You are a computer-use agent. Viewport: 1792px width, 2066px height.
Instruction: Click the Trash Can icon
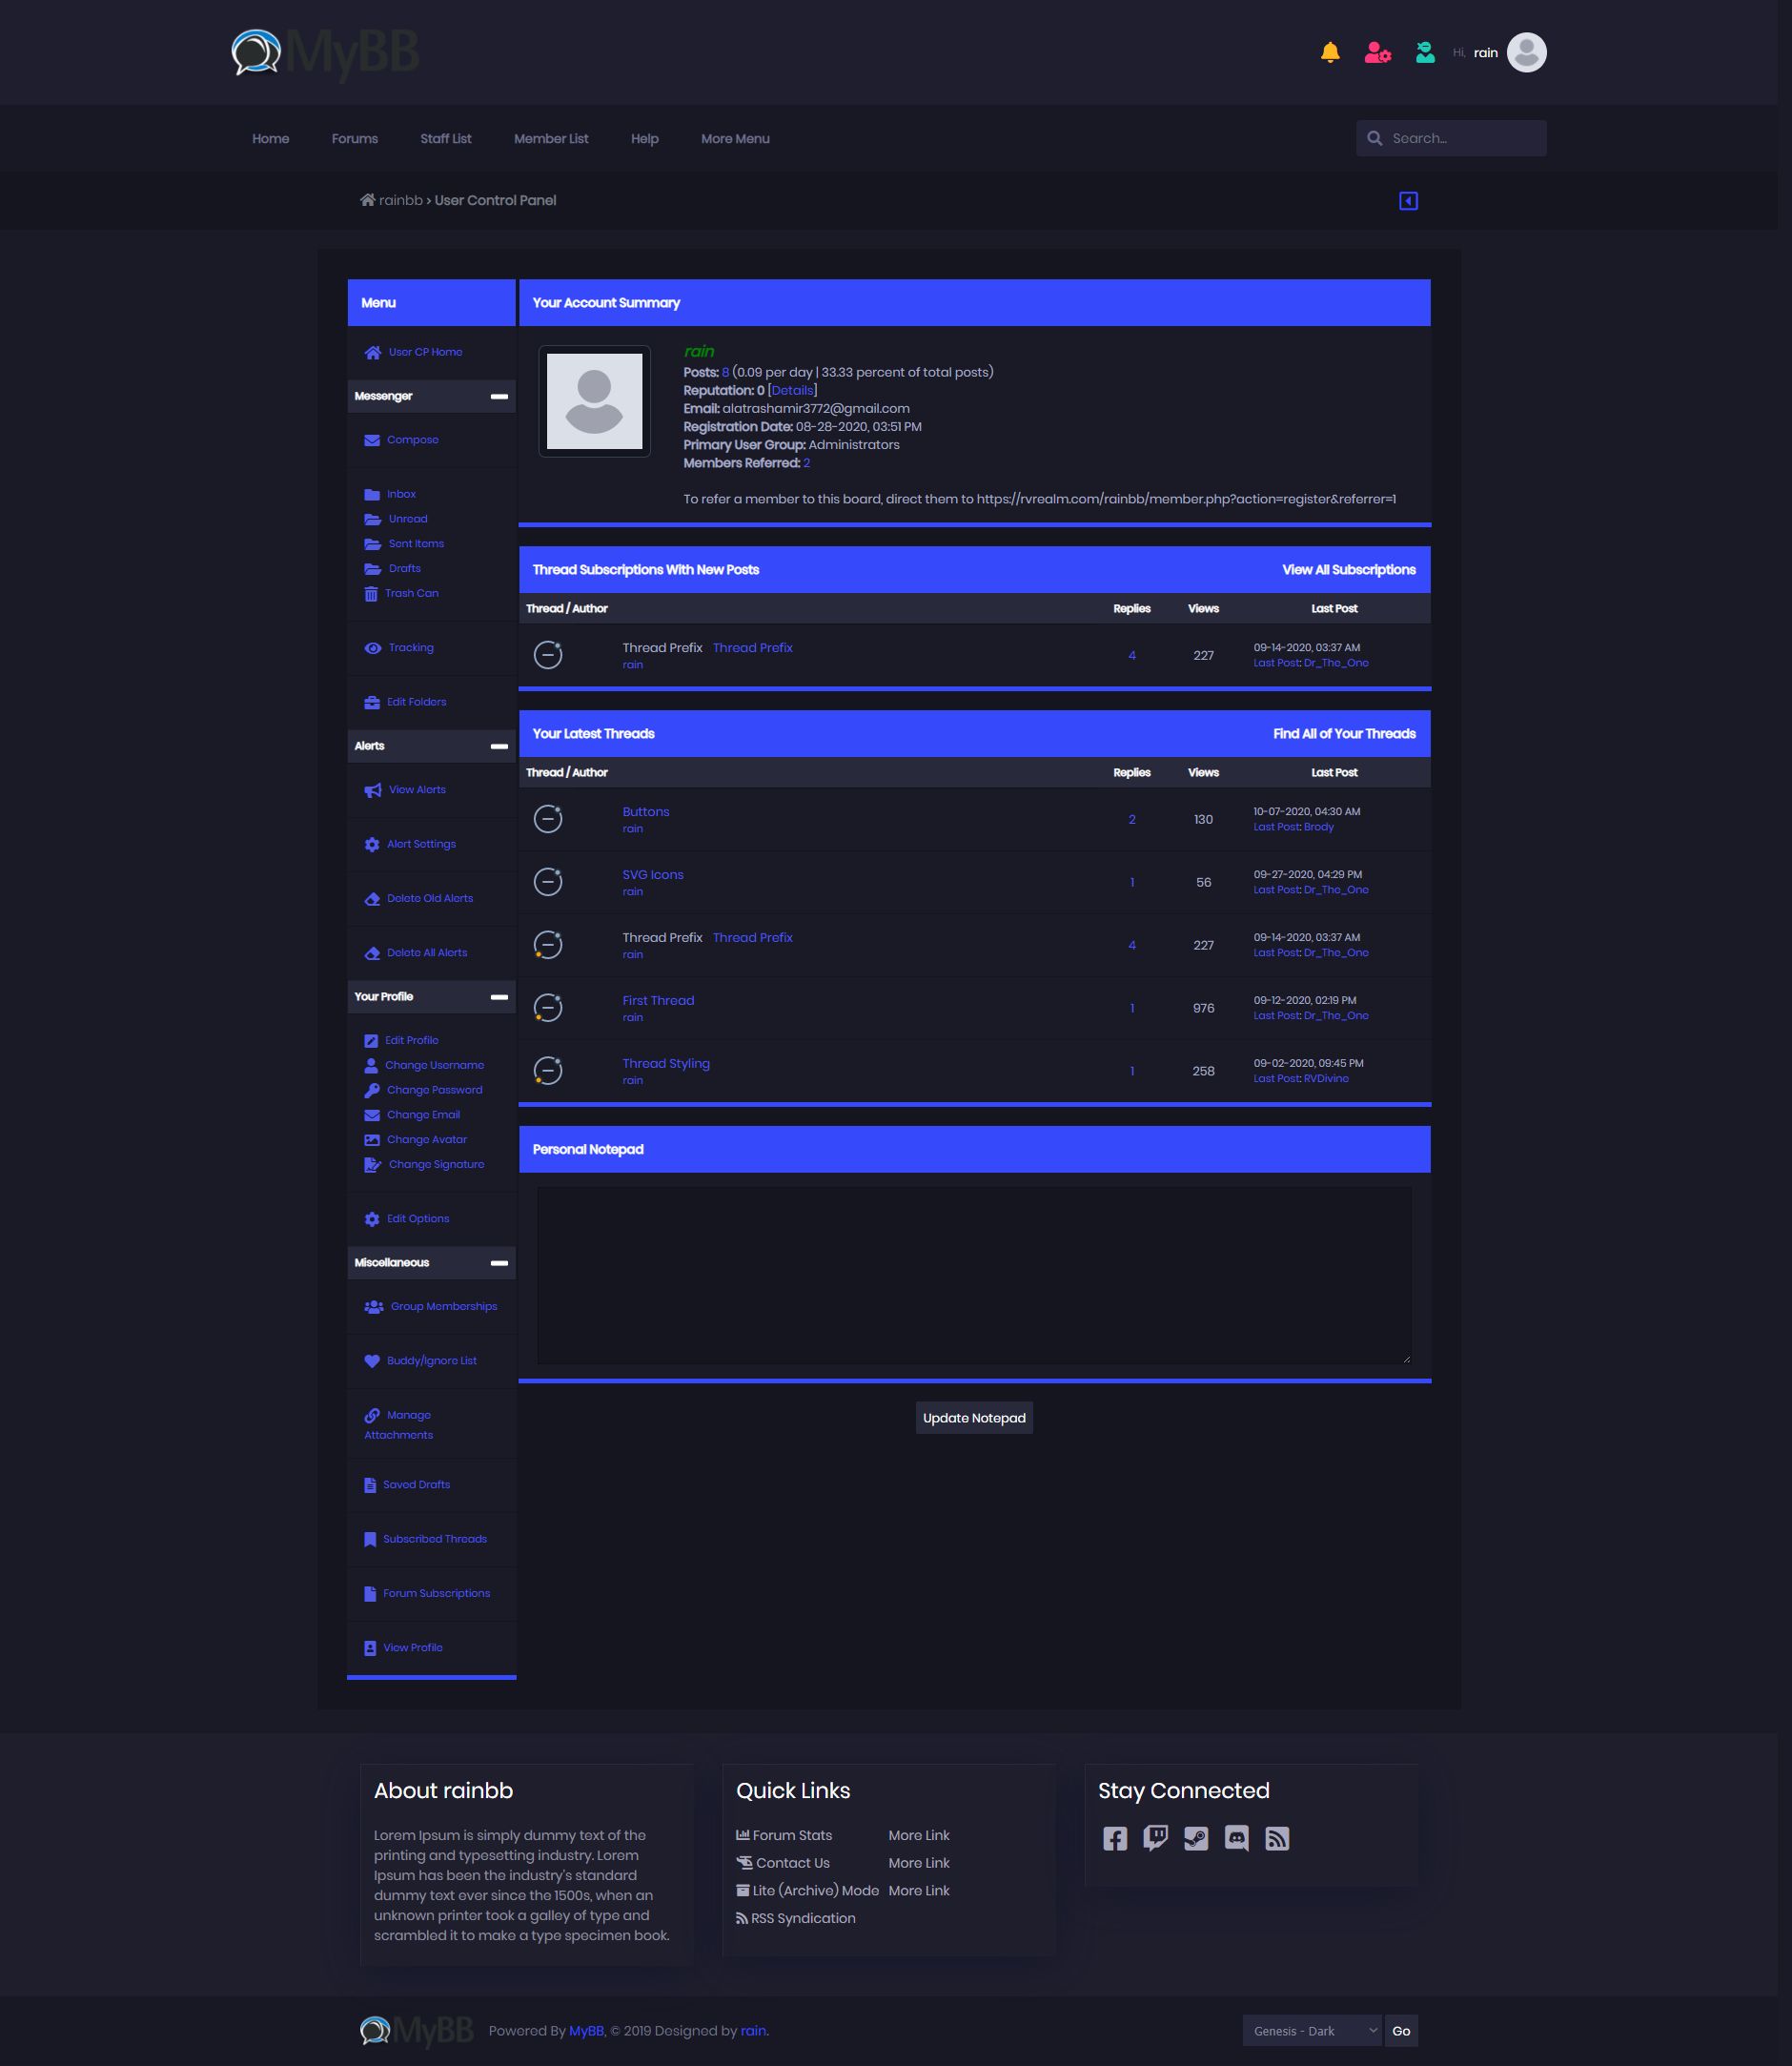pos(371,594)
